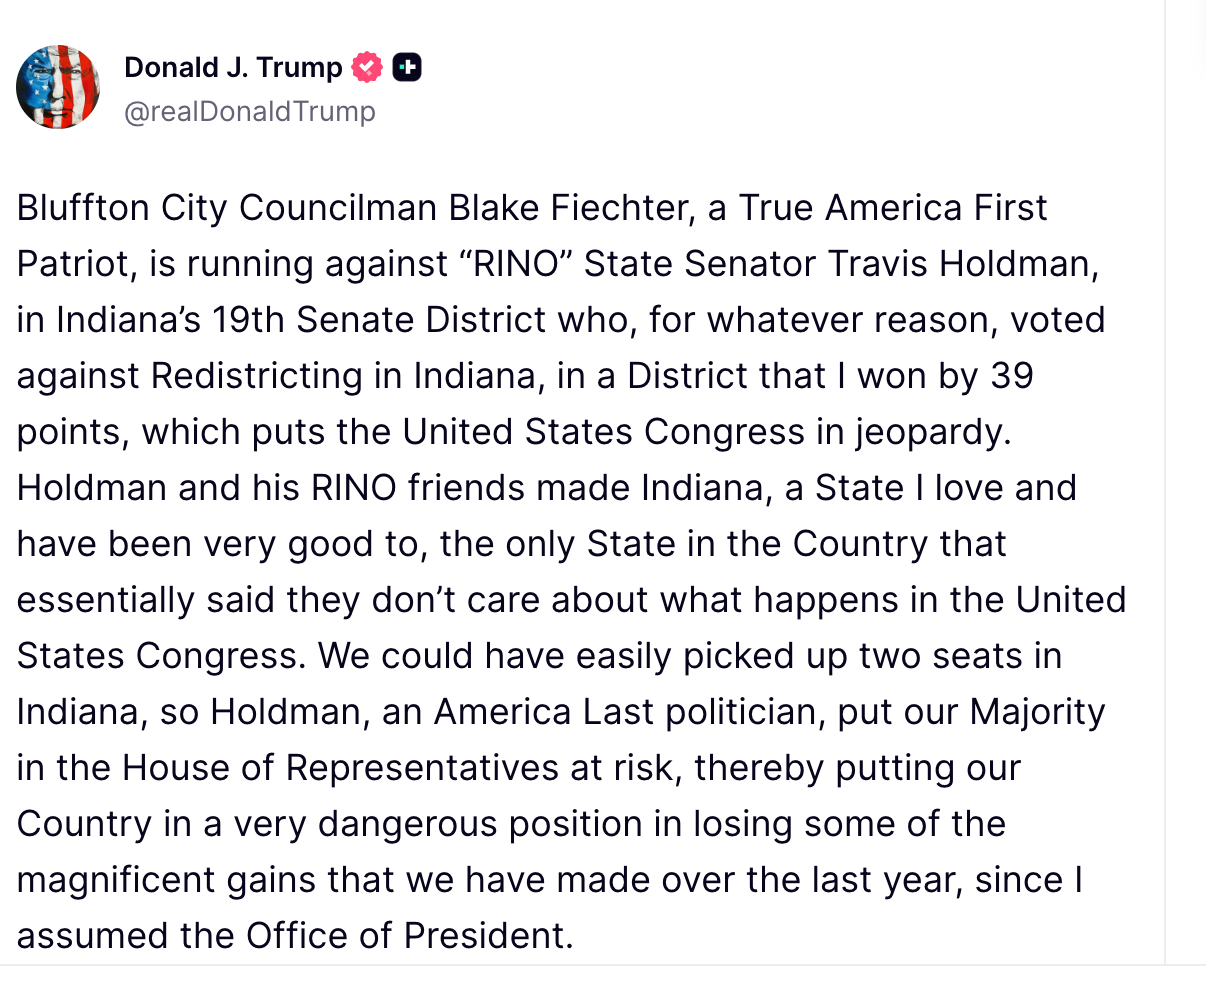Image resolution: width=1206 pixels, height=982 pixels.
Task: Click the words "Travis Holdman" in the post
Action: pyautogui.click(x=962, y=264)
